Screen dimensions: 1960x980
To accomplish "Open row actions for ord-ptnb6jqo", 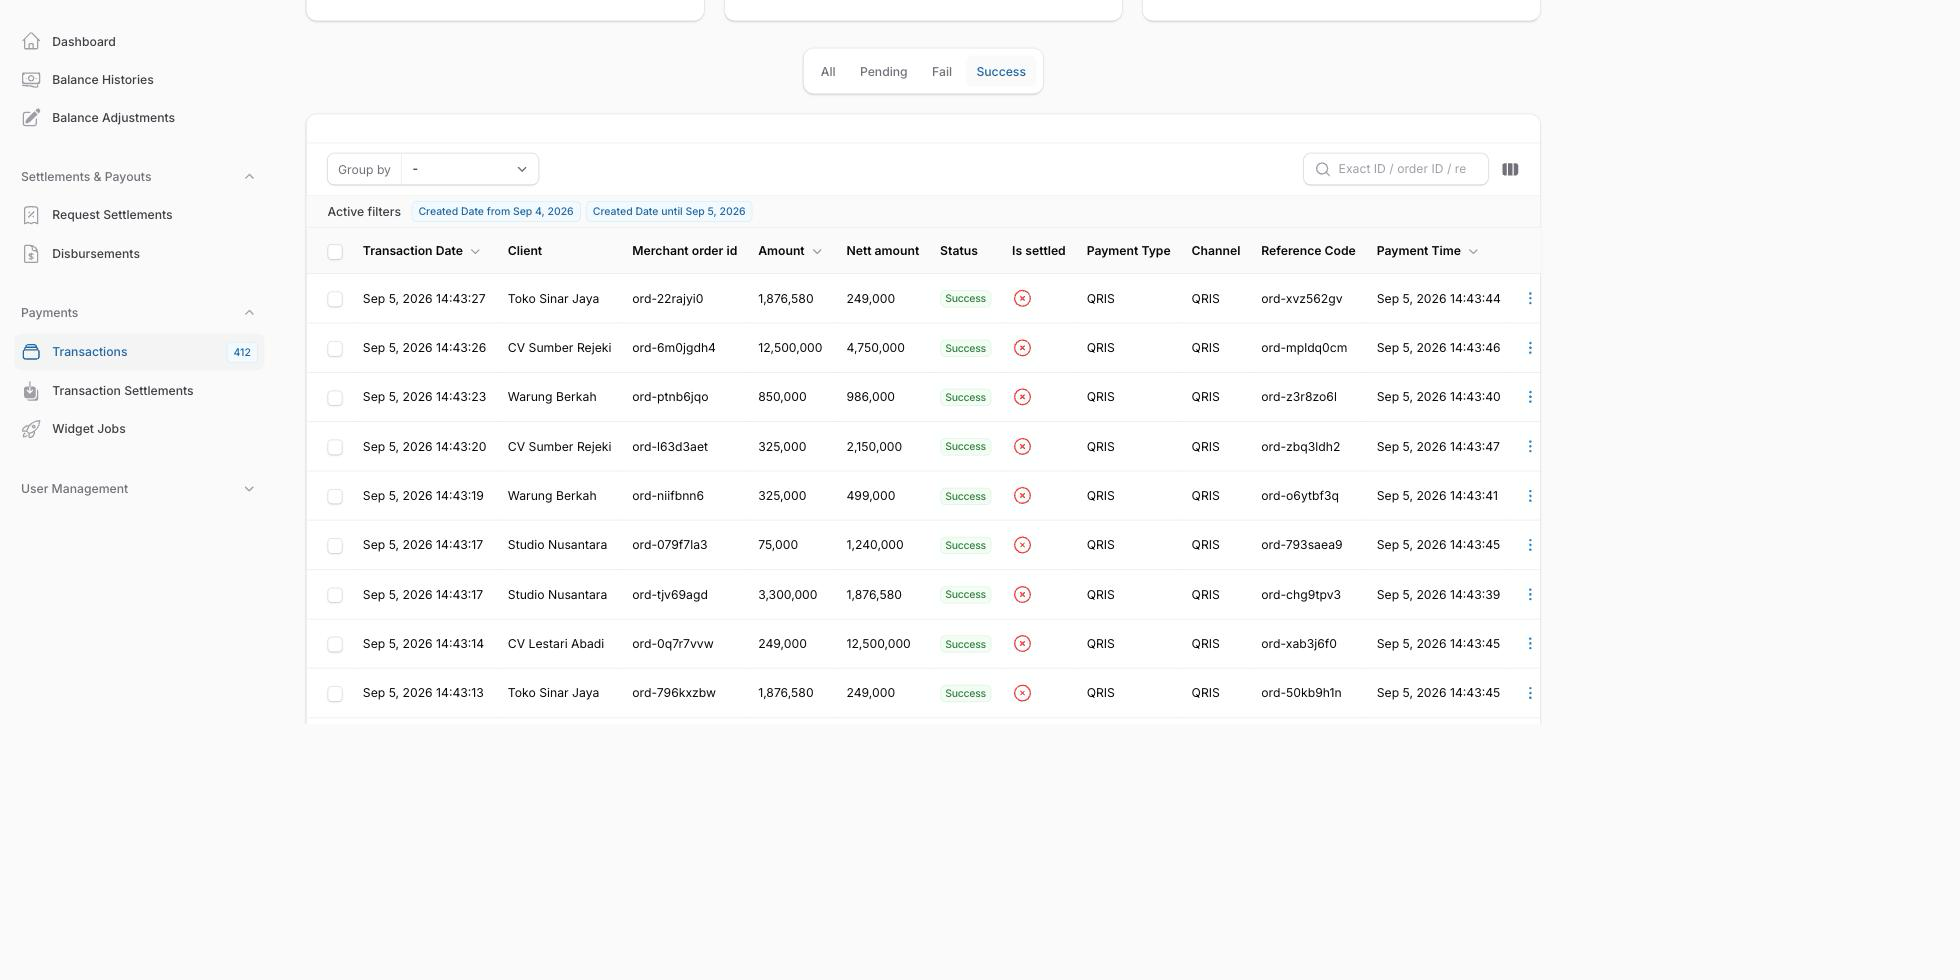I will click(1530, 397).
